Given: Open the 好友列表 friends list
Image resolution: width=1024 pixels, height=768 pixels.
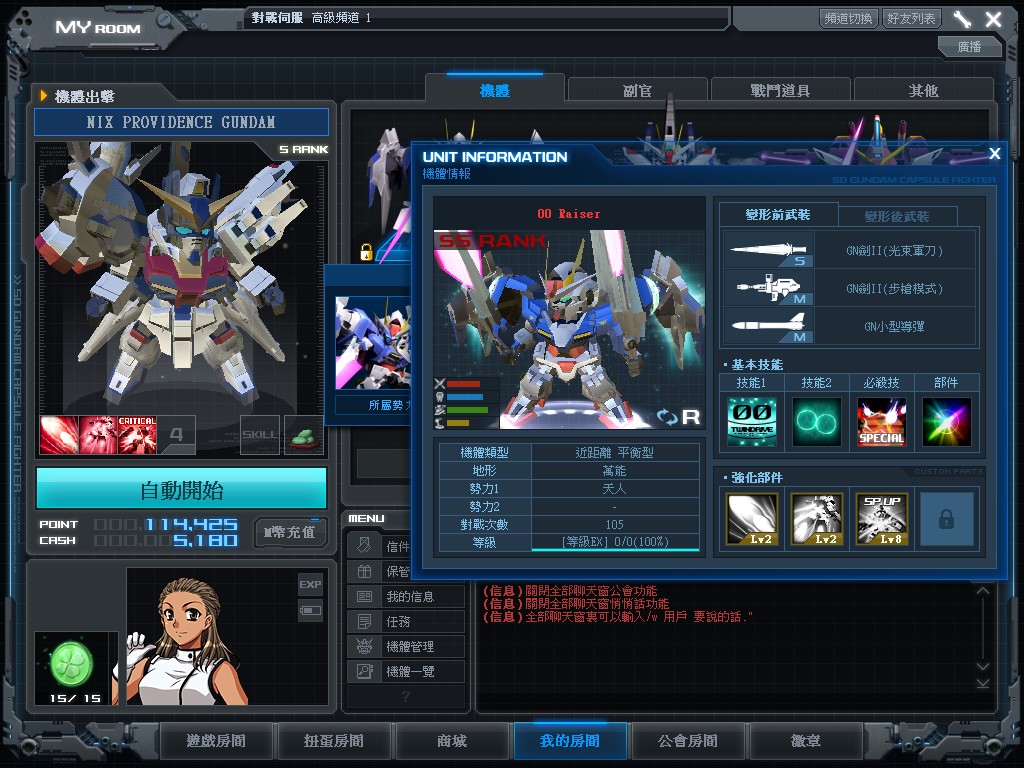Looking at the screenshot, I should tap(910, 18).
